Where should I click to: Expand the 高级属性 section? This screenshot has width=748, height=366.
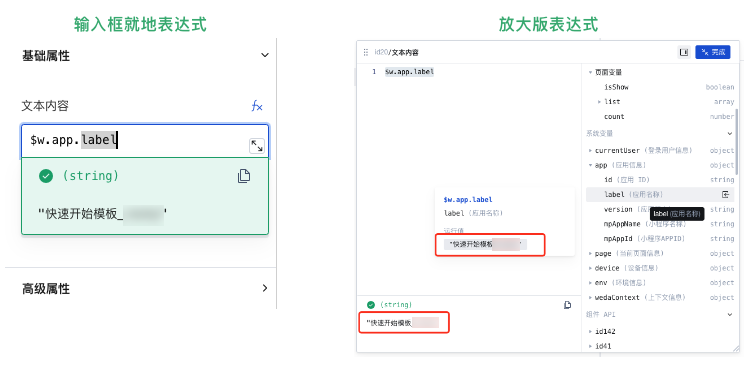click(x=265, y=288)
